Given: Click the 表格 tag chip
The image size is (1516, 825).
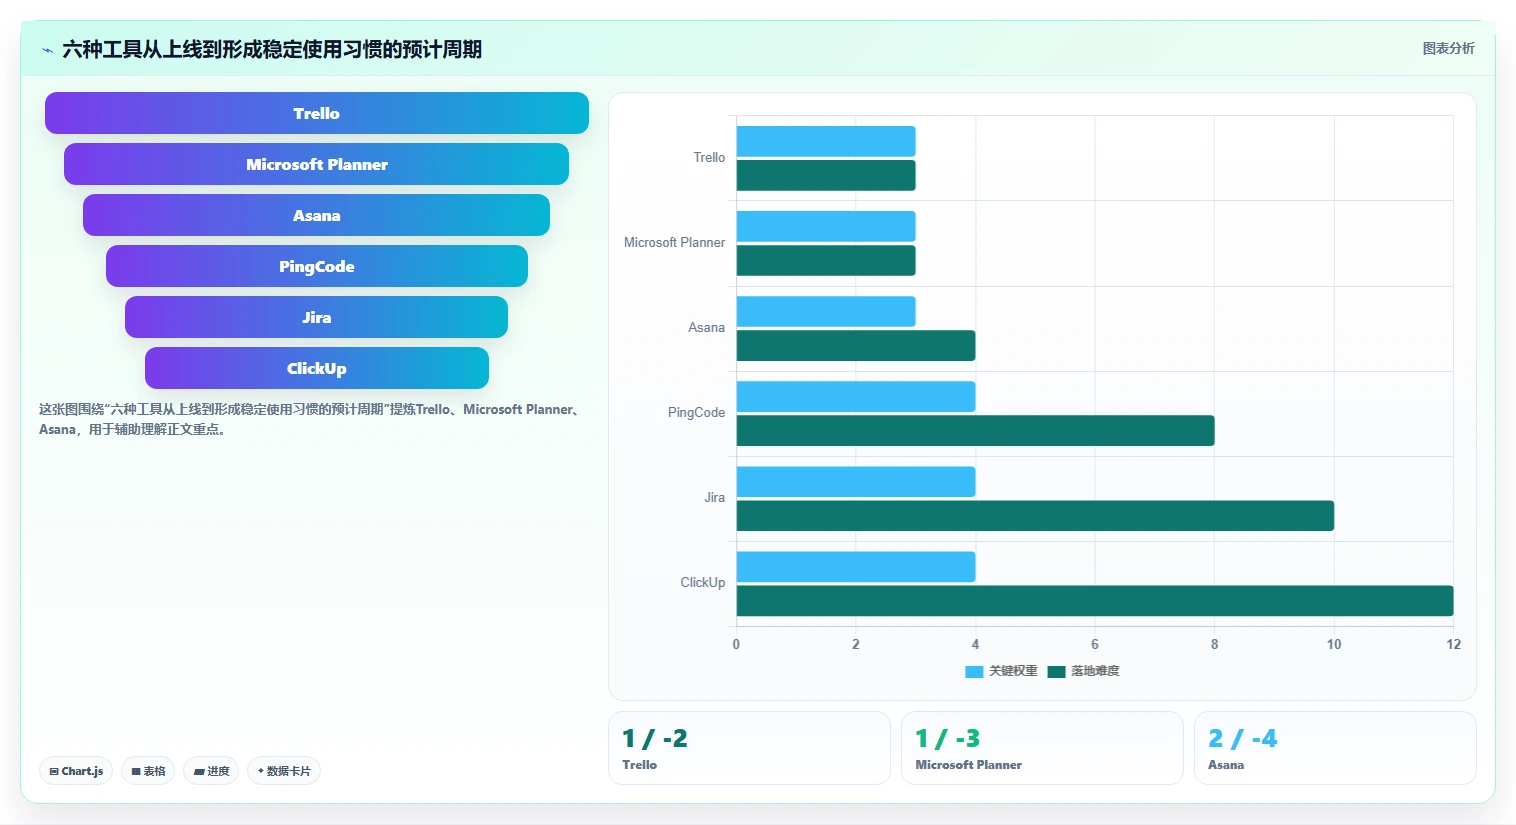Looking at the screenshot, I should click(x=148, y=771).
